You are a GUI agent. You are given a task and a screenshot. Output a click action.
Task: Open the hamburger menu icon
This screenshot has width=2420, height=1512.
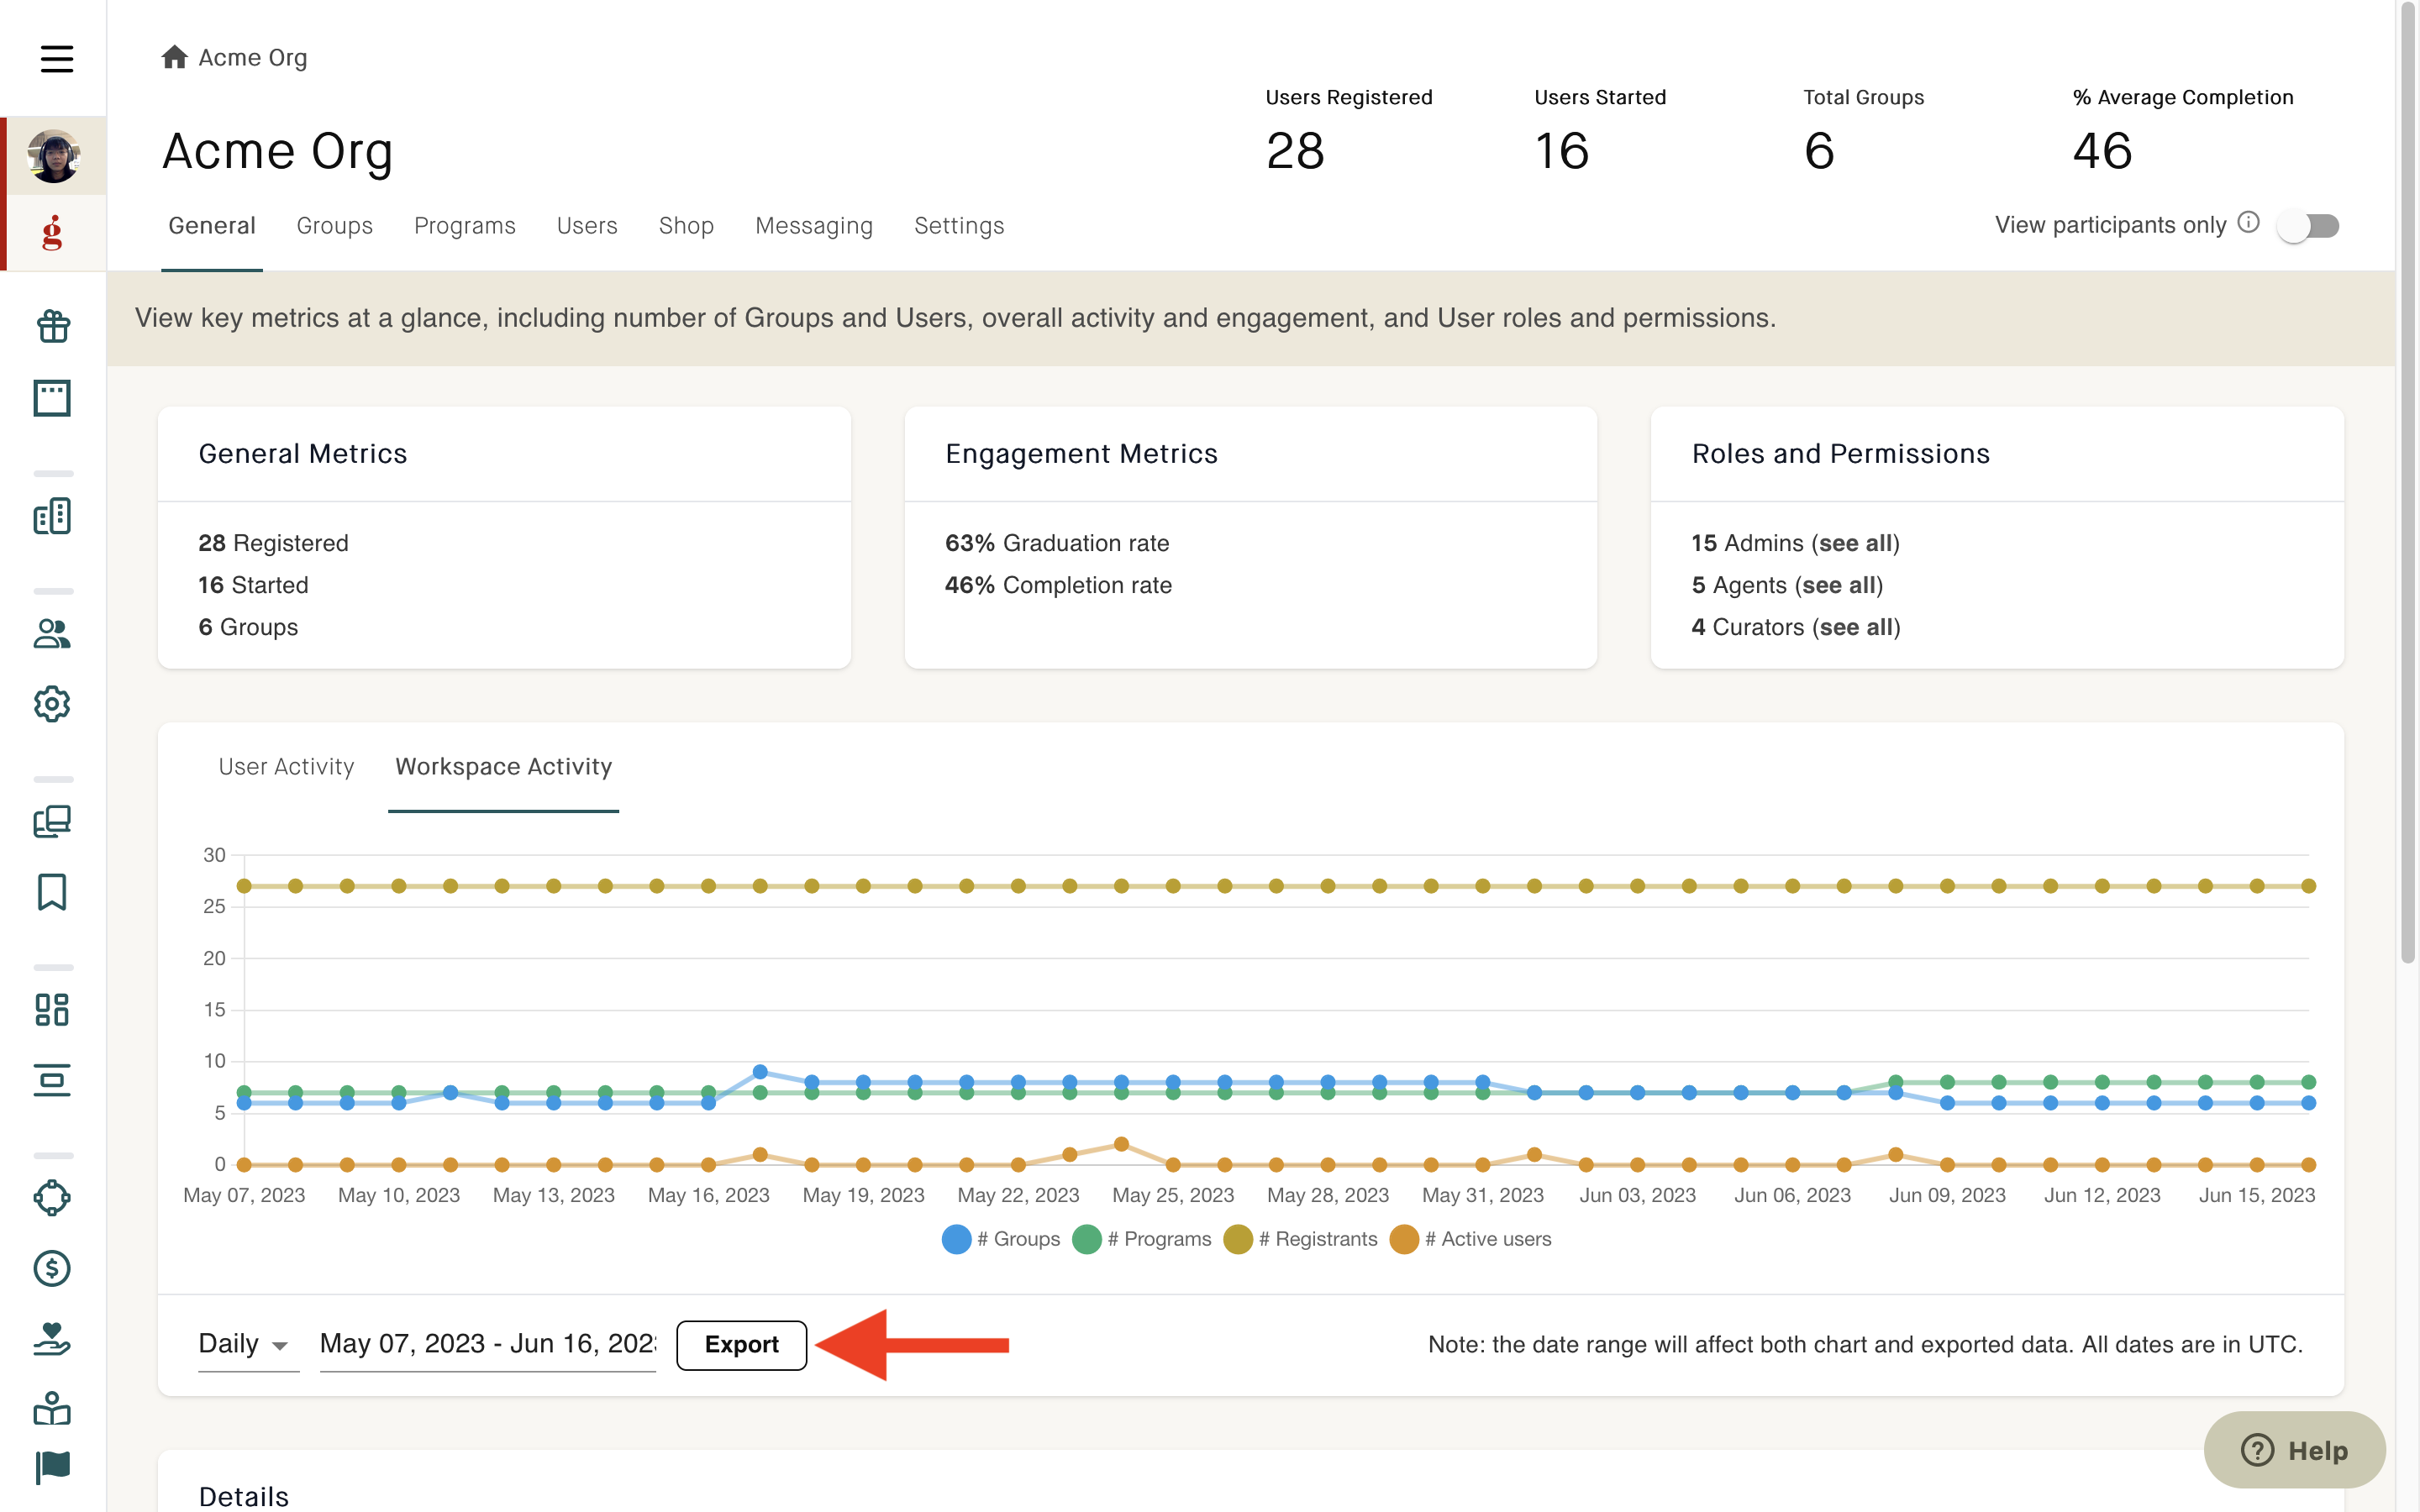(x=56, y=58)
